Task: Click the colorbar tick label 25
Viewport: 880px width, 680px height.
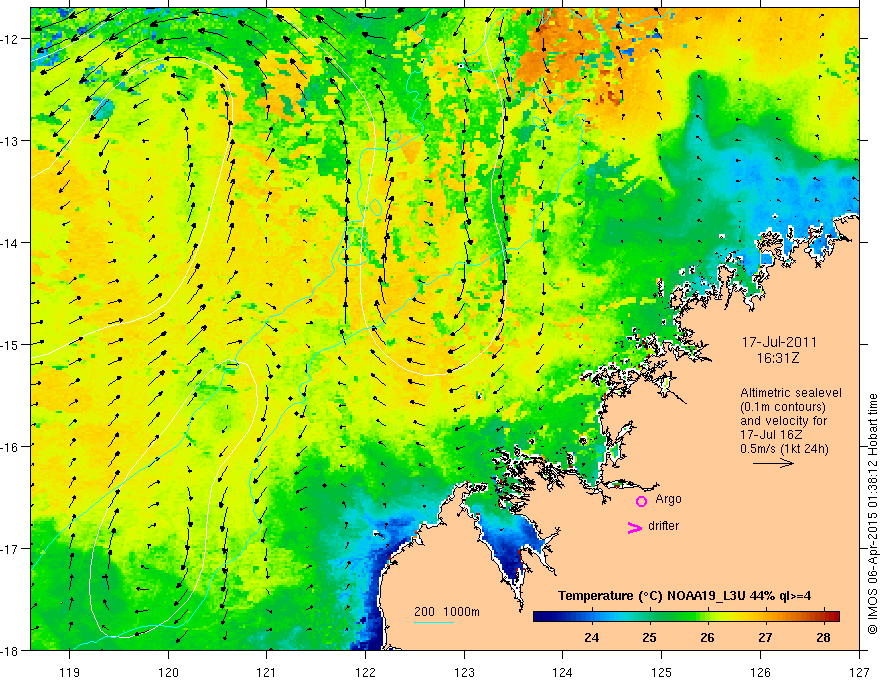Action: (649, 637)
